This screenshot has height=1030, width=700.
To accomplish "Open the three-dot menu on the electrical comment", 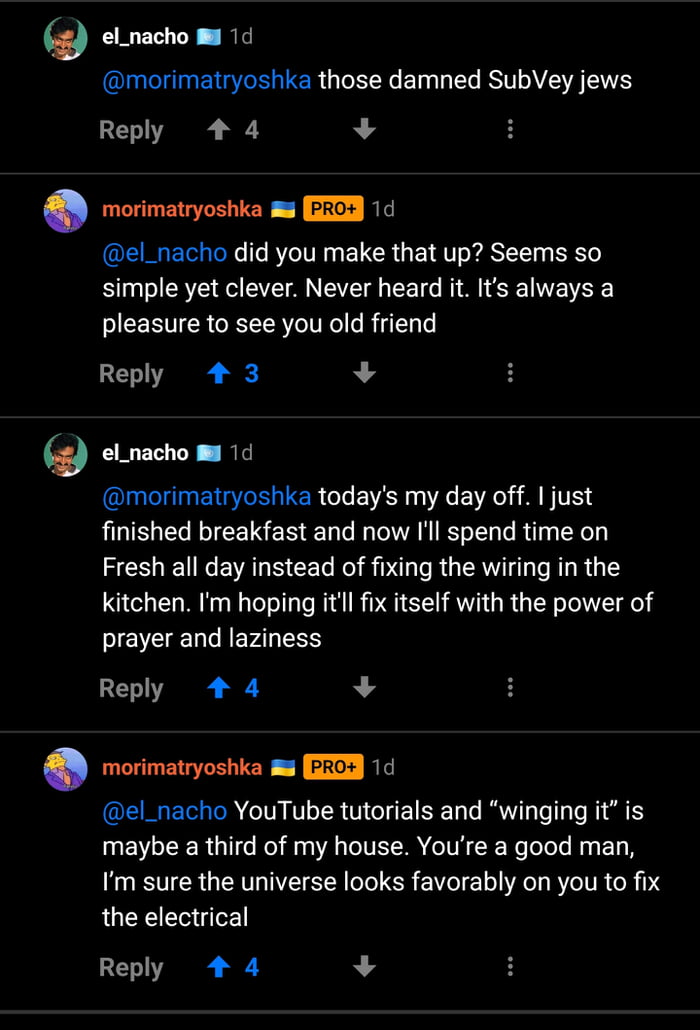I will coord(510,965).
